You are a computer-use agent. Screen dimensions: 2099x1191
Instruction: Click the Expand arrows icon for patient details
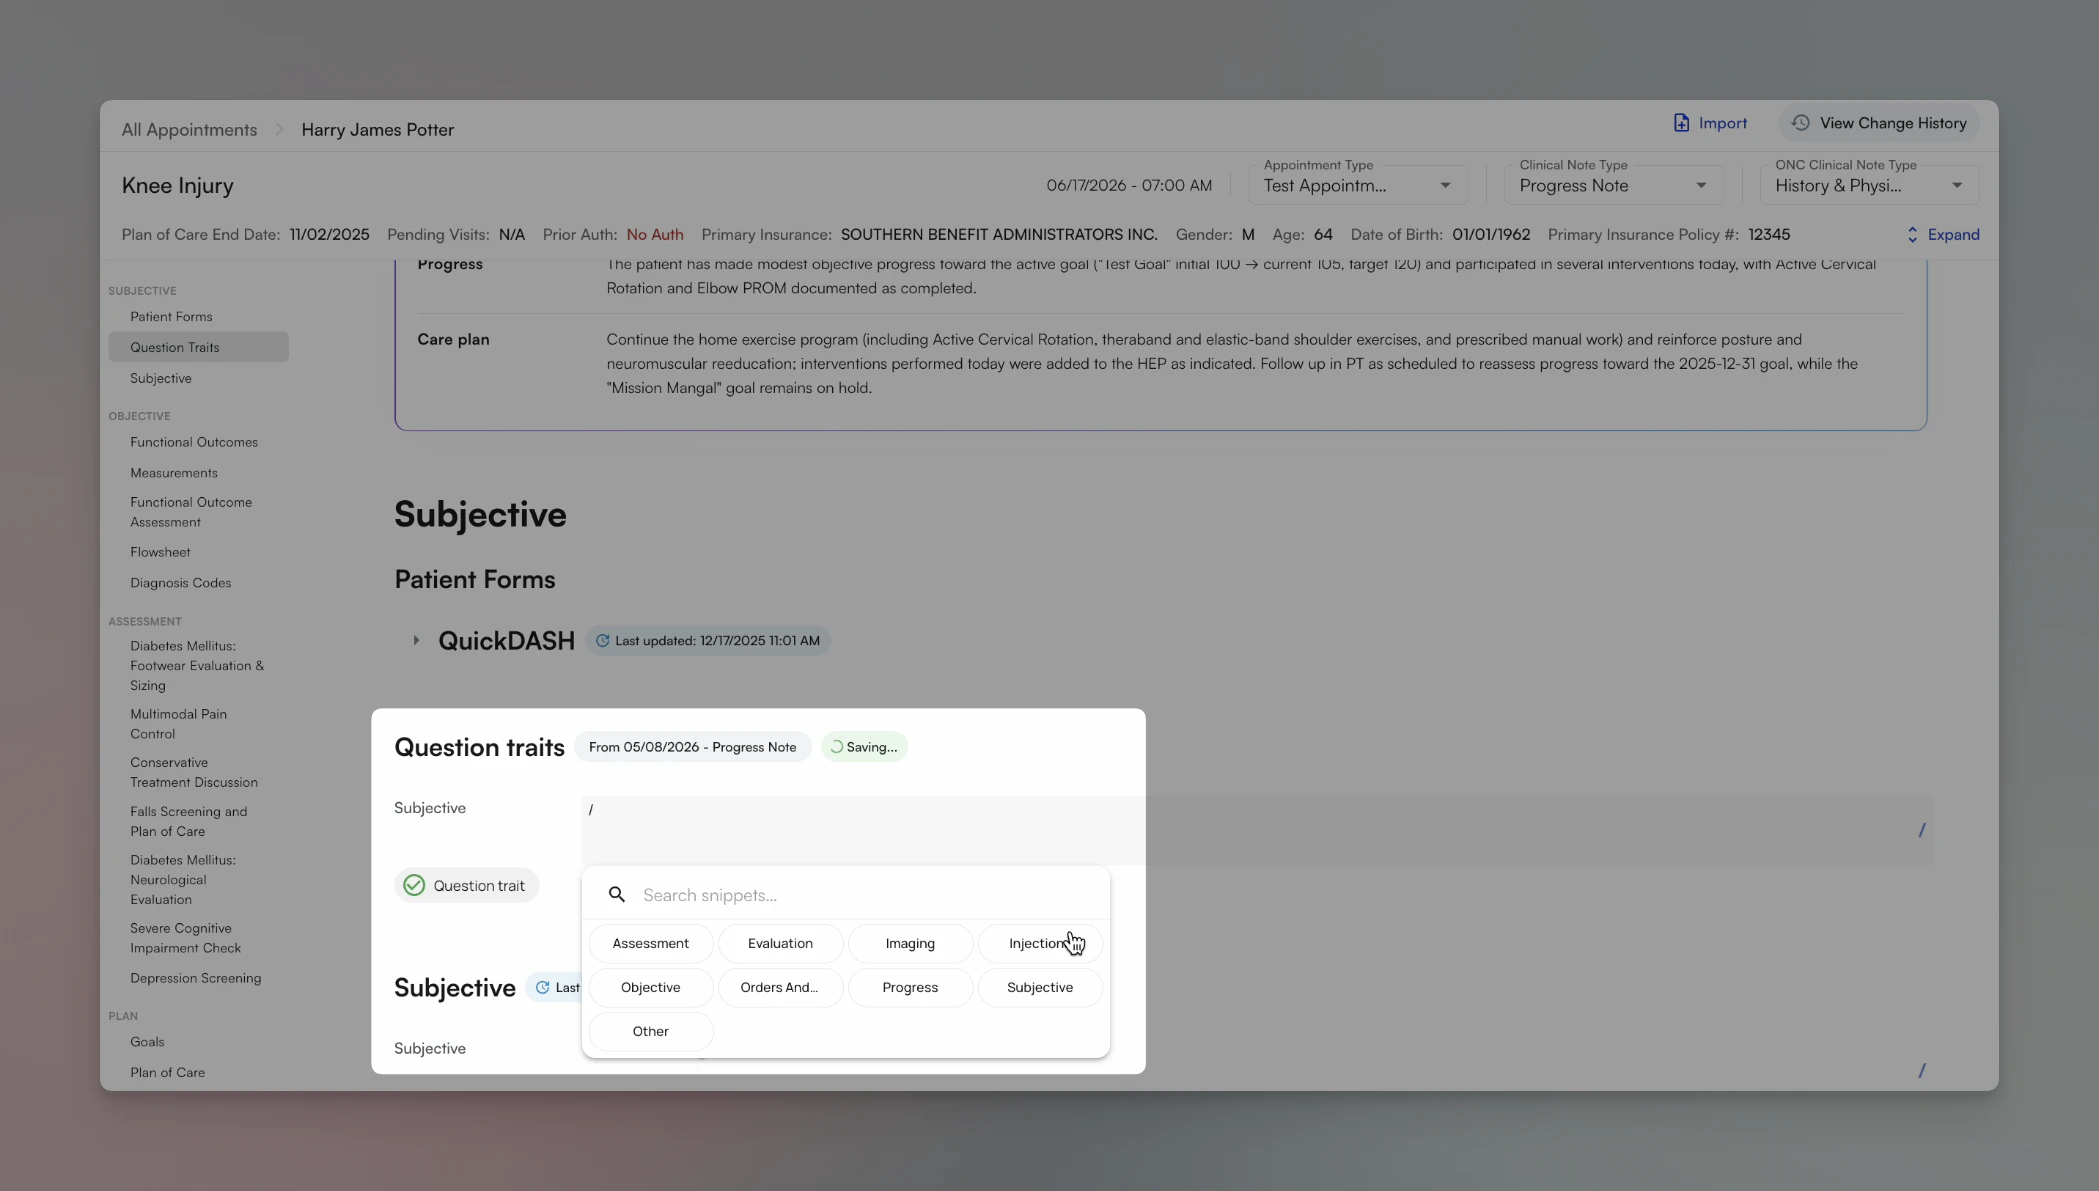(x=1913, y=234)
